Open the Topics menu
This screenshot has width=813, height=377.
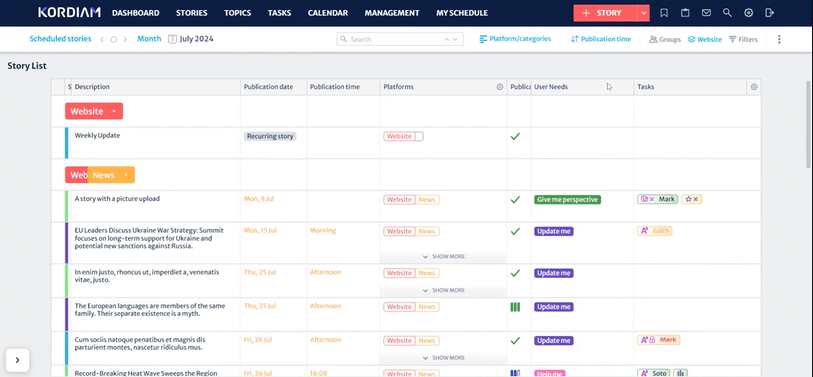pos(237,13)
